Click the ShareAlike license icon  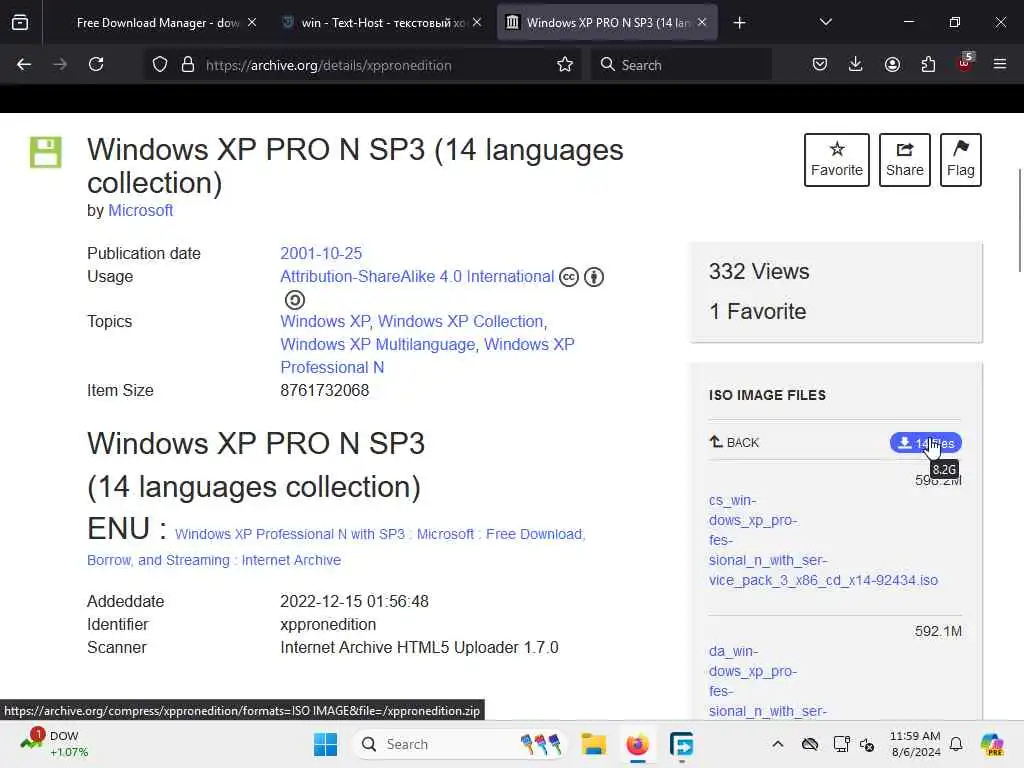(x=295, y=300)
